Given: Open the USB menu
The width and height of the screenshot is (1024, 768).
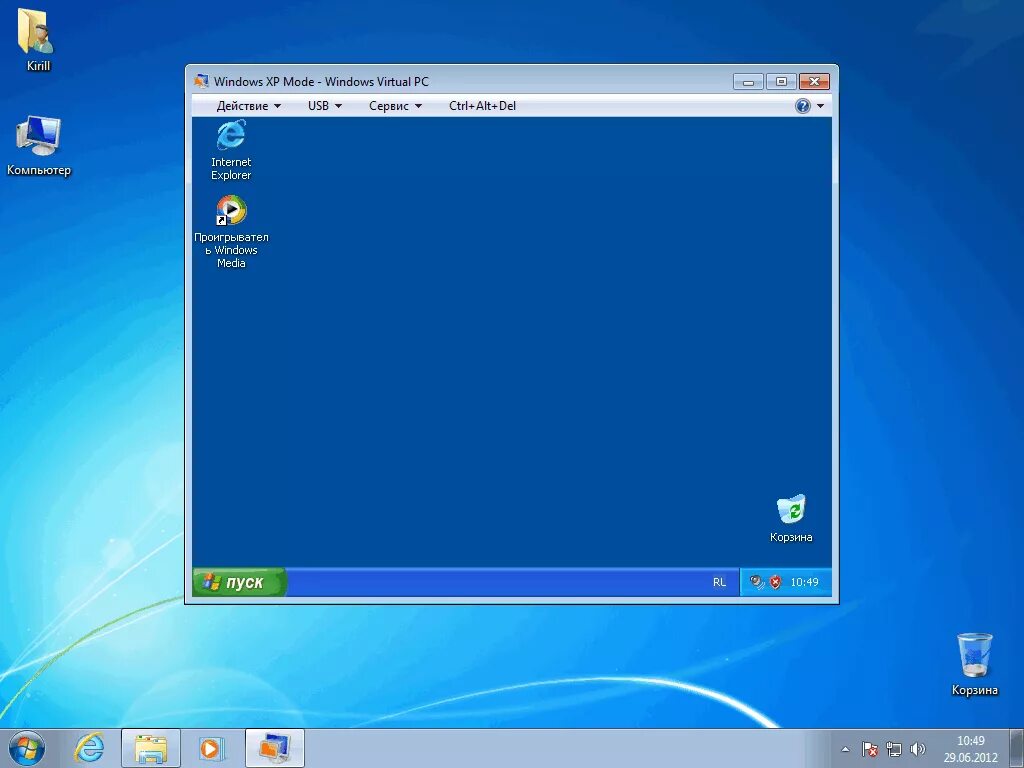Looking at the screenshot, I should click(325, 106).
